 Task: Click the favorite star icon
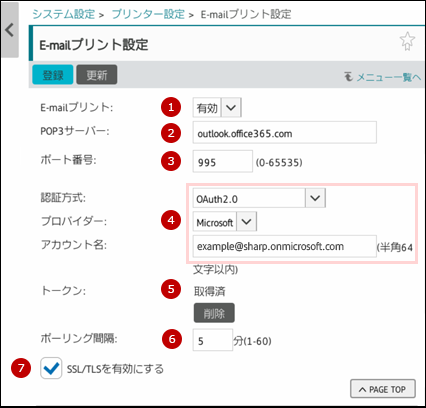pos(407,41)
